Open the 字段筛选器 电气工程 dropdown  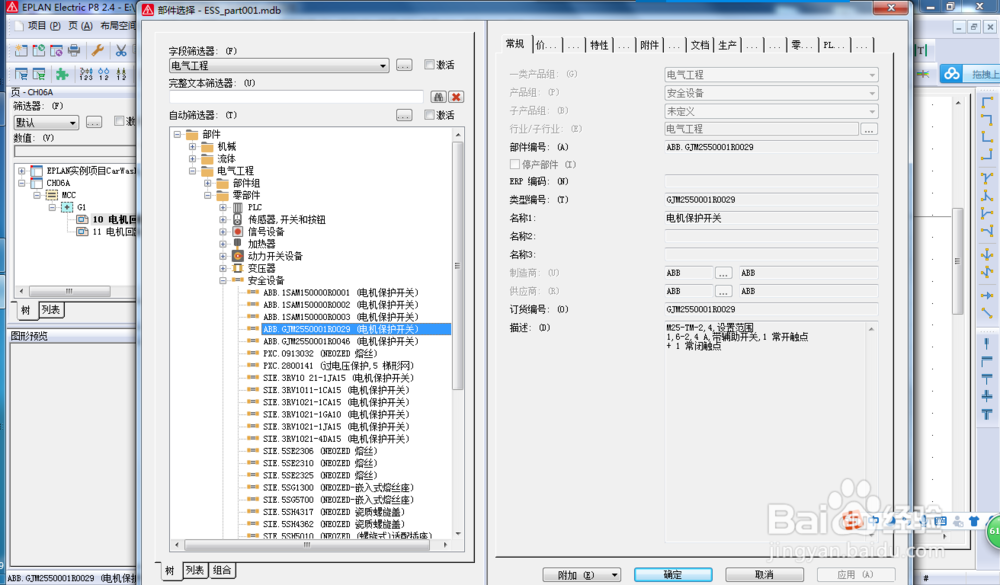tap(383, 65)
